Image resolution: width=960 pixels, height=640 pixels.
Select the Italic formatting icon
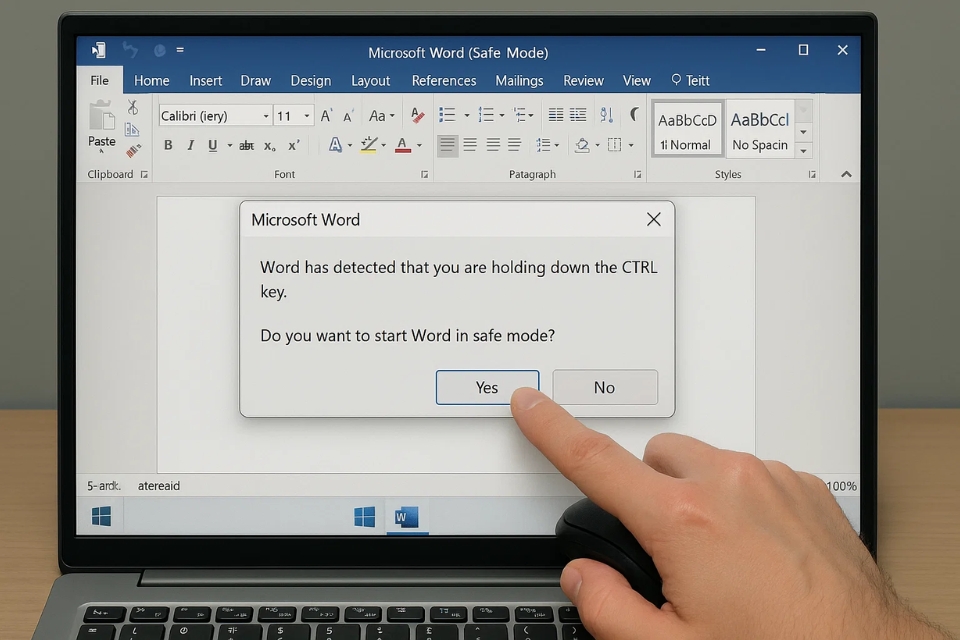click(x=190, y=145)
